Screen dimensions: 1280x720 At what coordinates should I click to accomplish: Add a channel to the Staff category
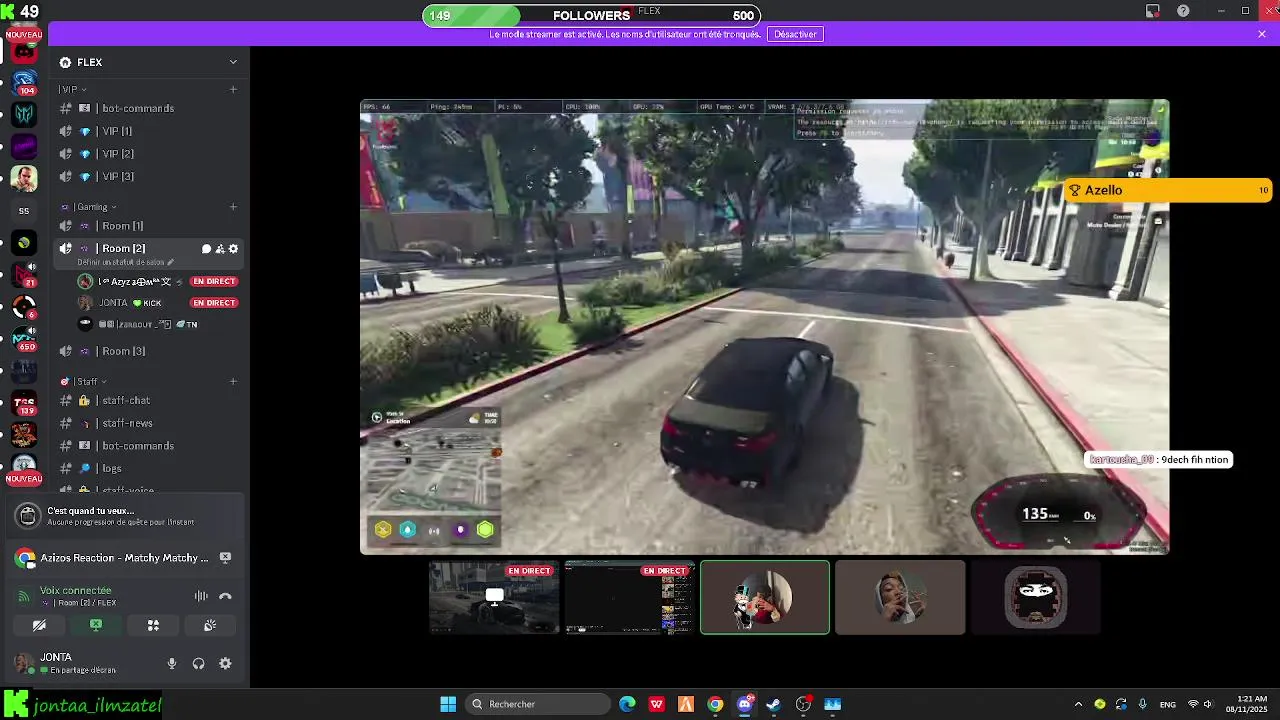233,381
